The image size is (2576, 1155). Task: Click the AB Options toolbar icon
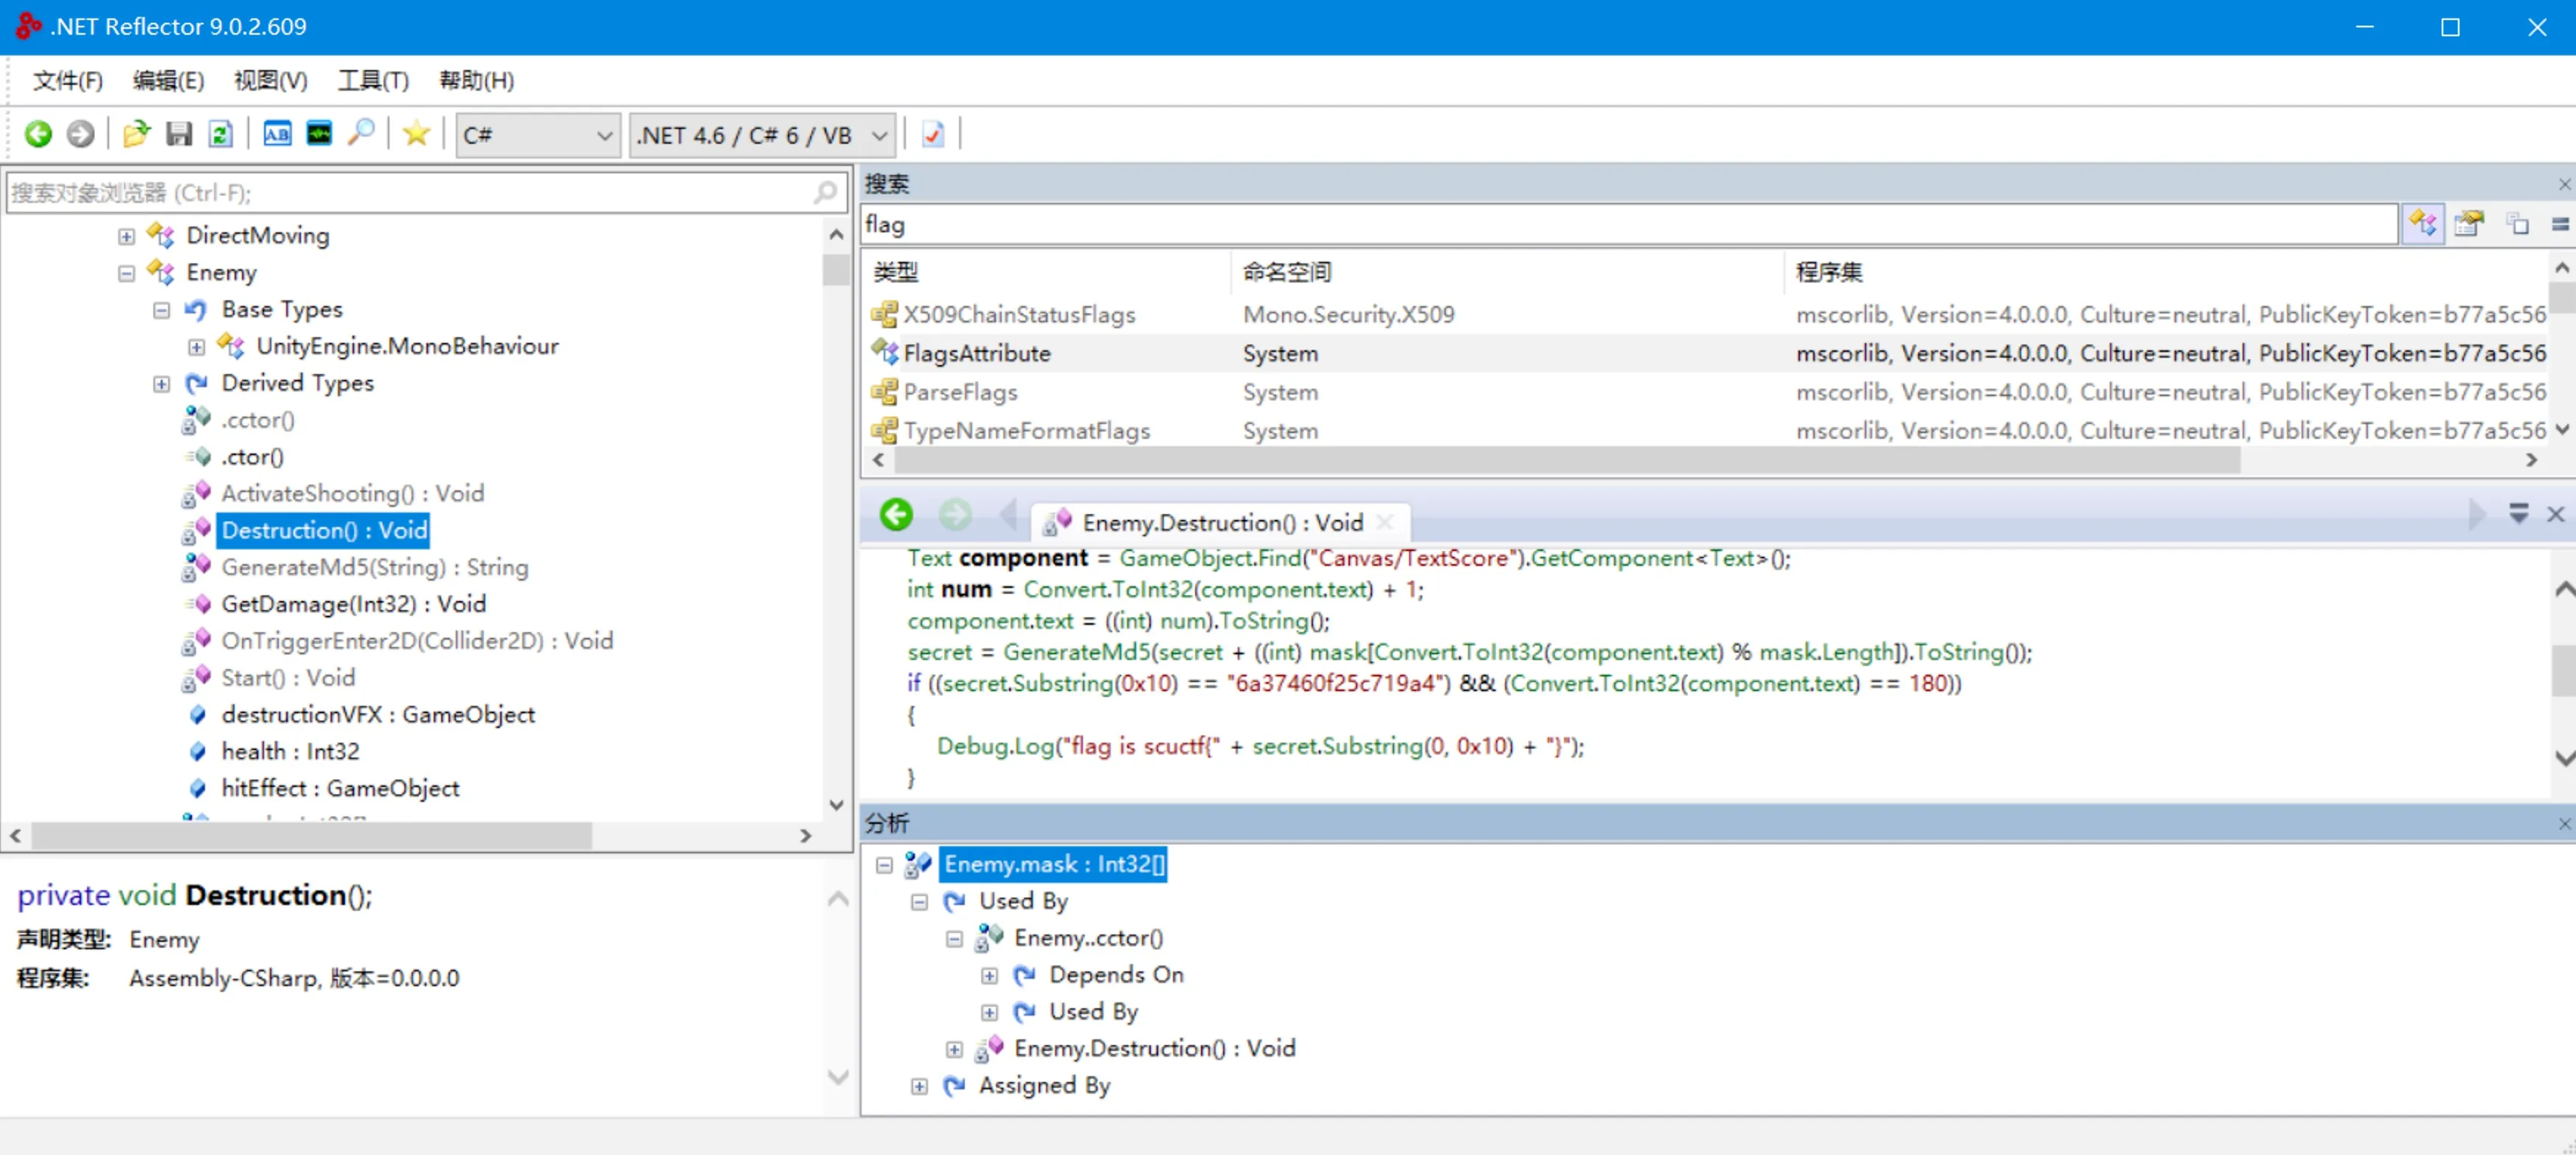point(277,134)
